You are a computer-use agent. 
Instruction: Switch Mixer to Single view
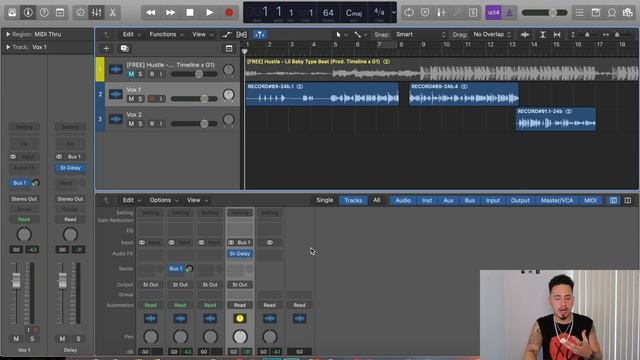tap(325, 200)
